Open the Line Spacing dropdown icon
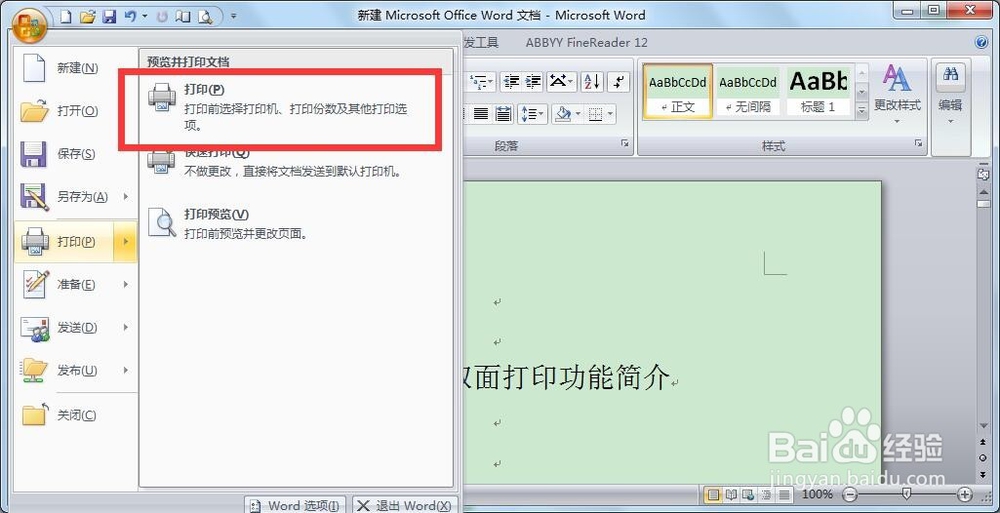Viewport: 1000px width, 513px height. tap(532, 114)
